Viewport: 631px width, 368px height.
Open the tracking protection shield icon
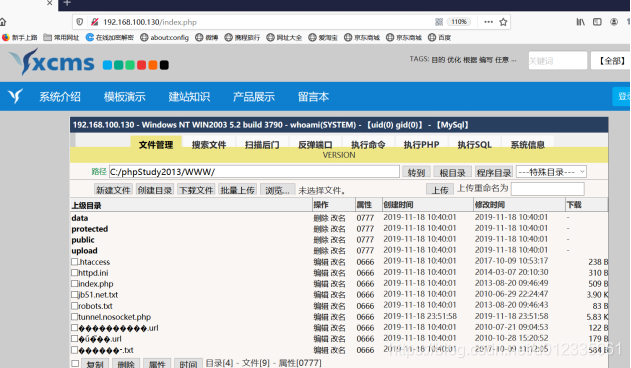(x=80, y=22)
